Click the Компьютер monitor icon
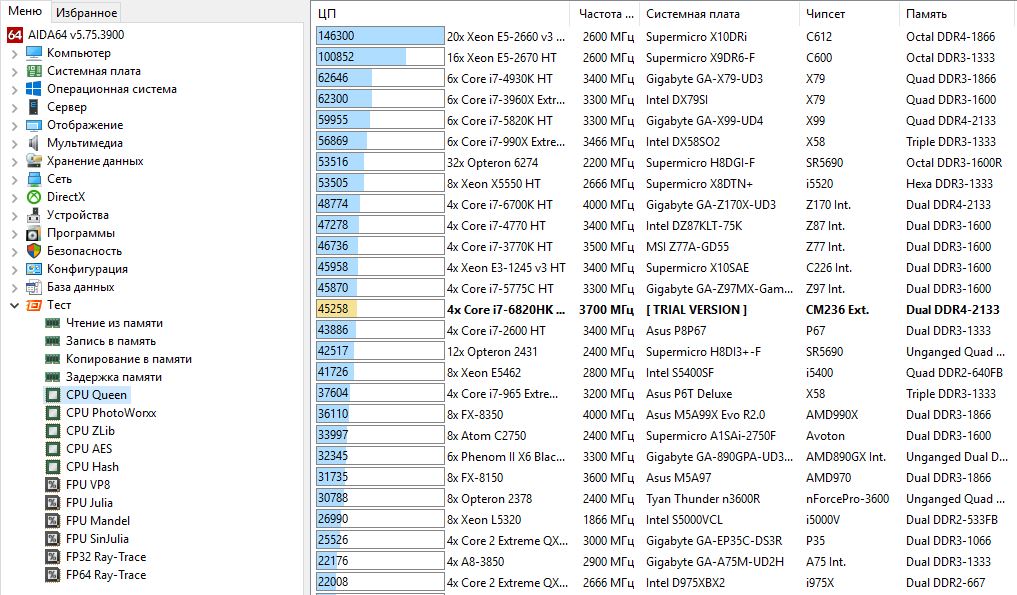Screen dimensions: 1017x595 (x=34, y=53)
